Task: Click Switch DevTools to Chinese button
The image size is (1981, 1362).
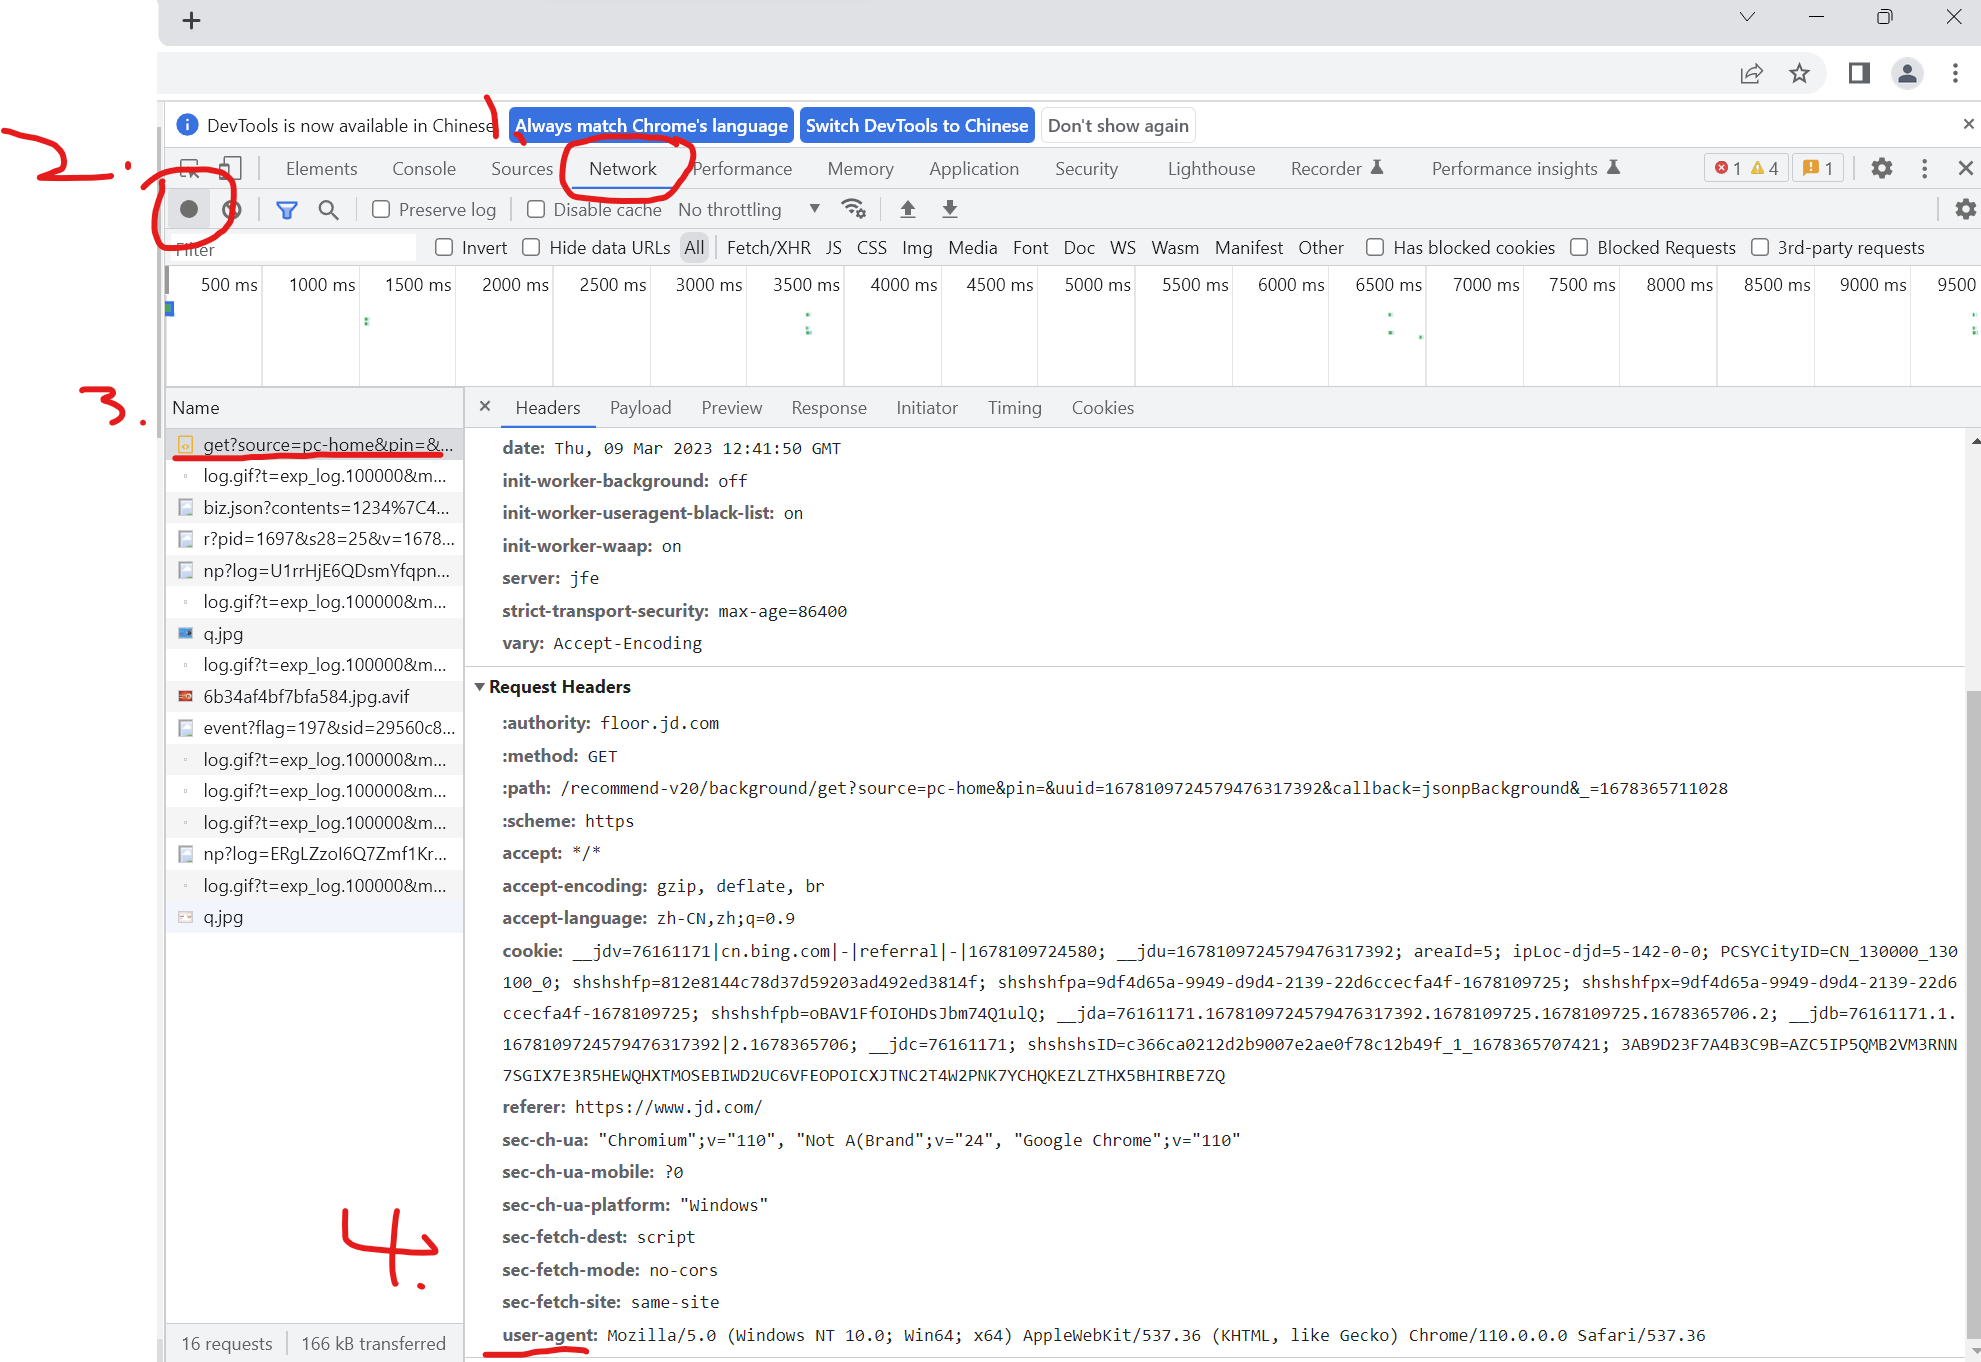Action: [917, 125]
